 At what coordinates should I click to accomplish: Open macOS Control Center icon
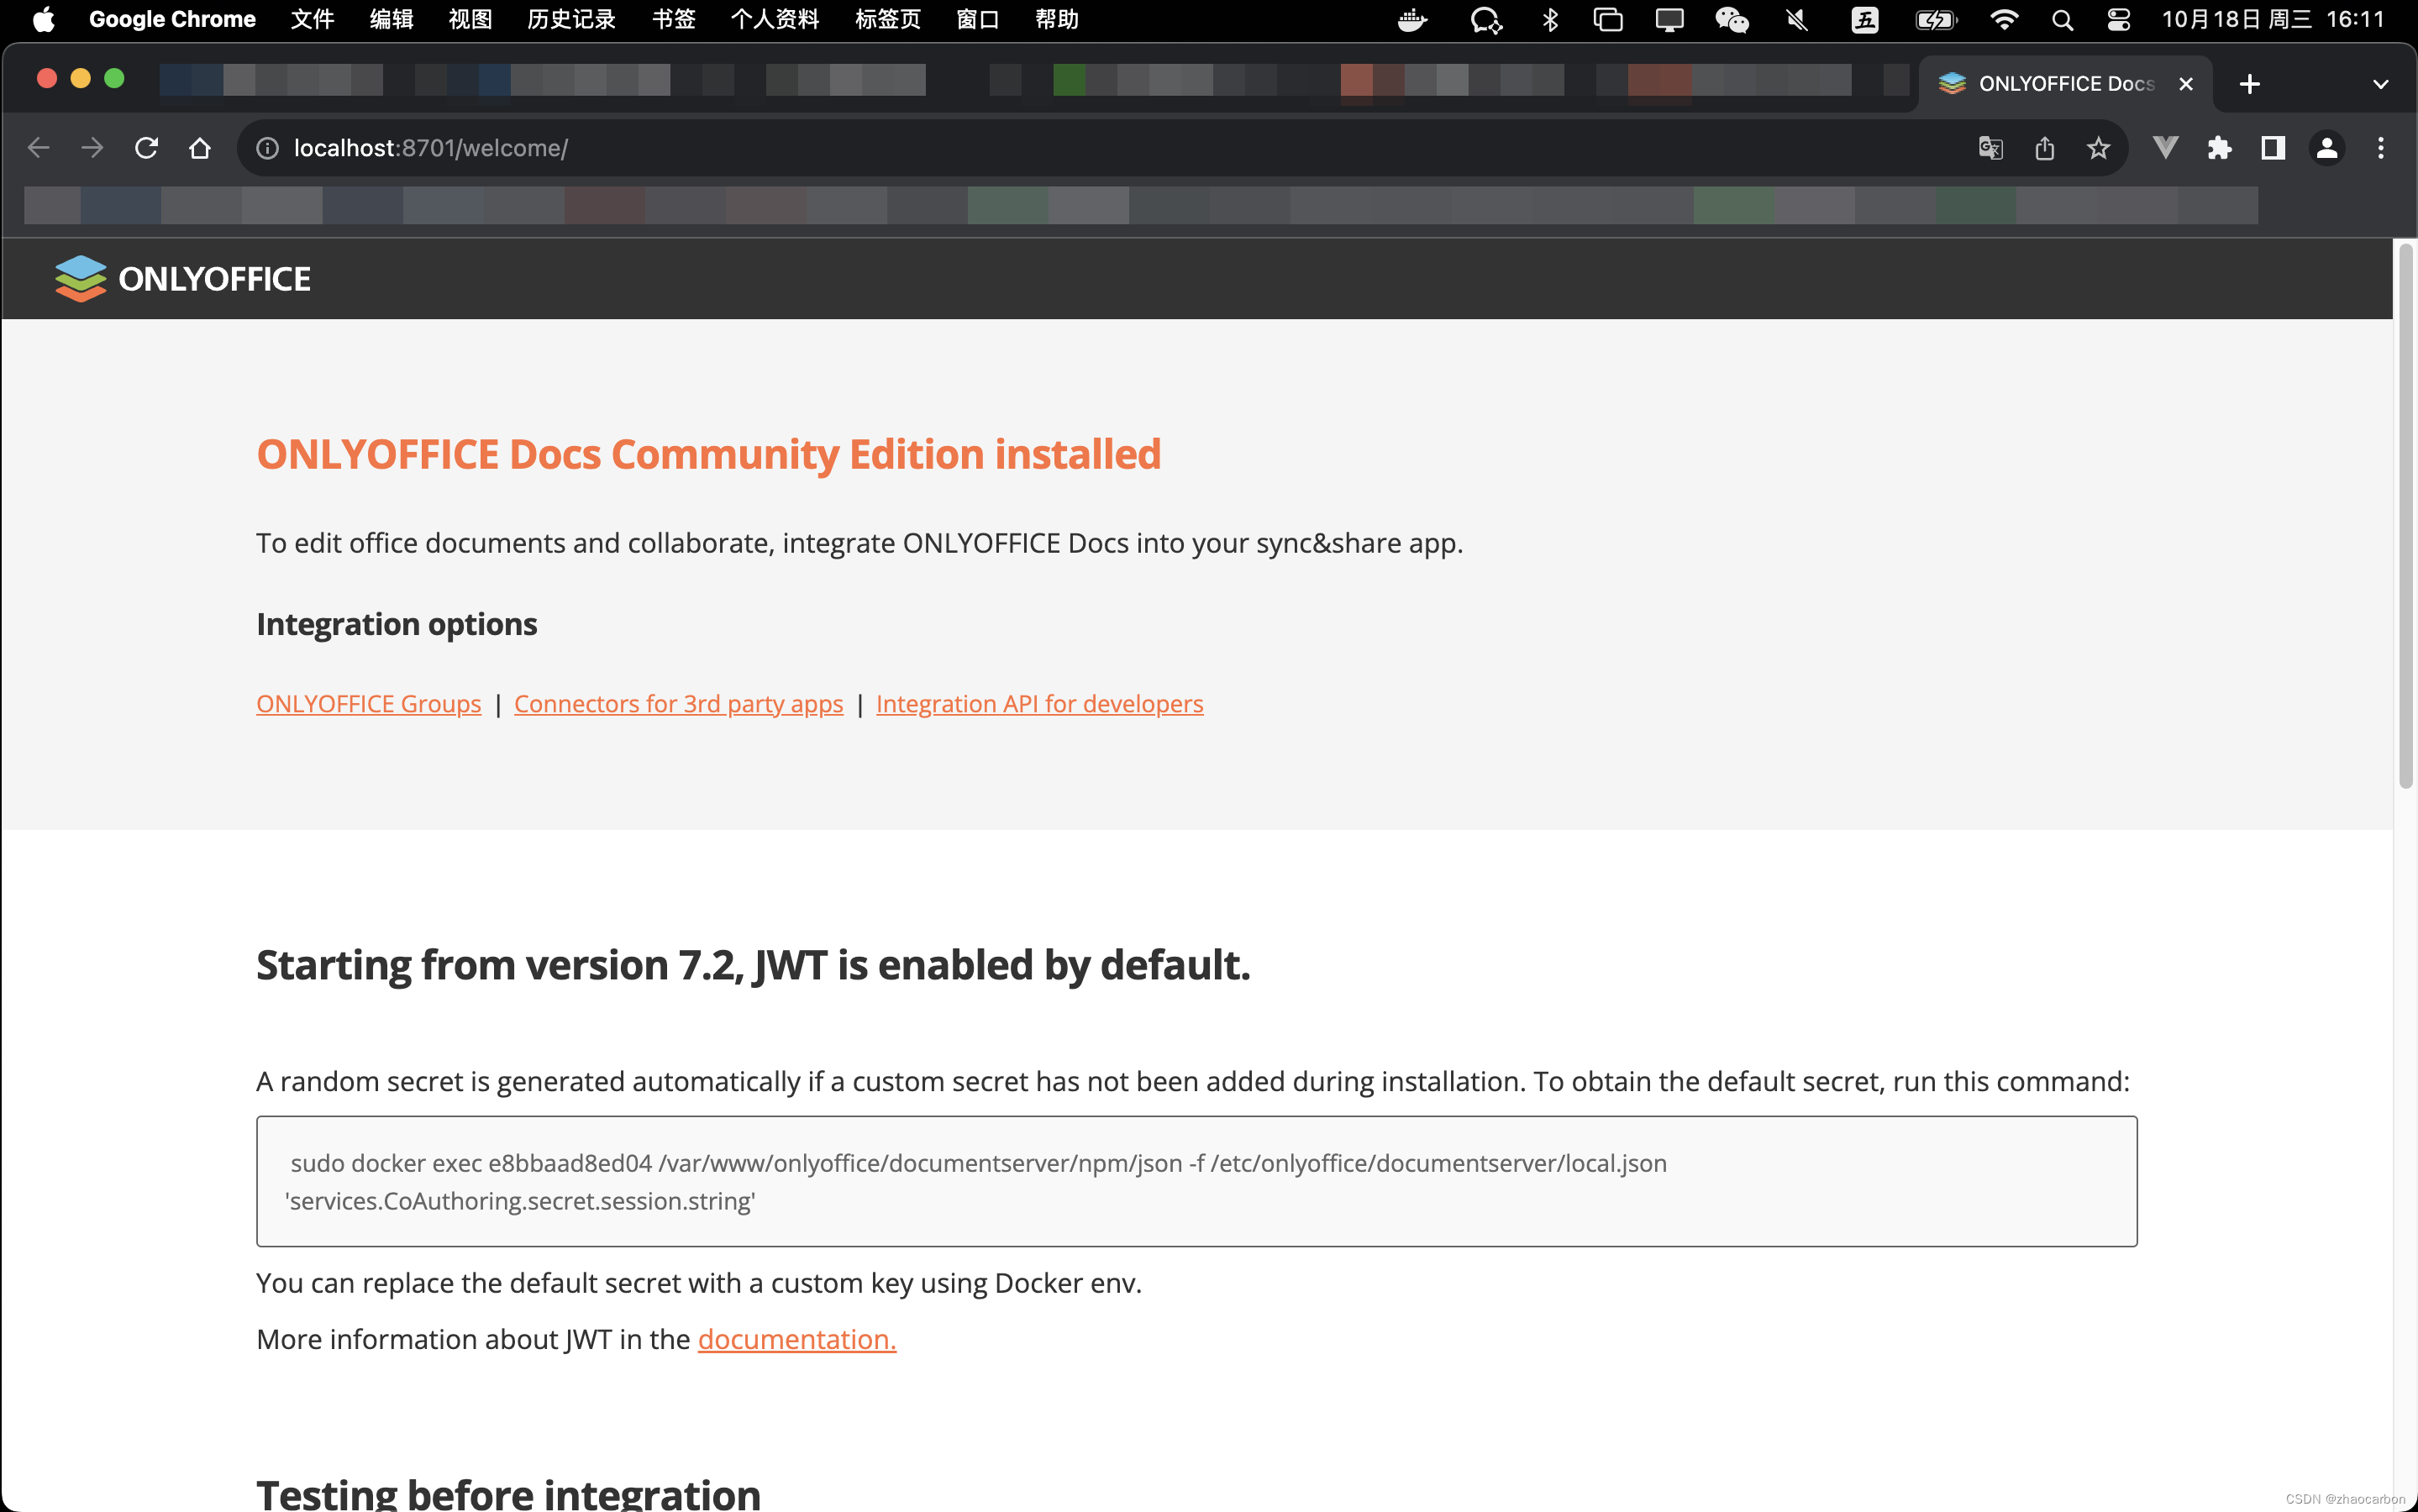(2118, 20)
